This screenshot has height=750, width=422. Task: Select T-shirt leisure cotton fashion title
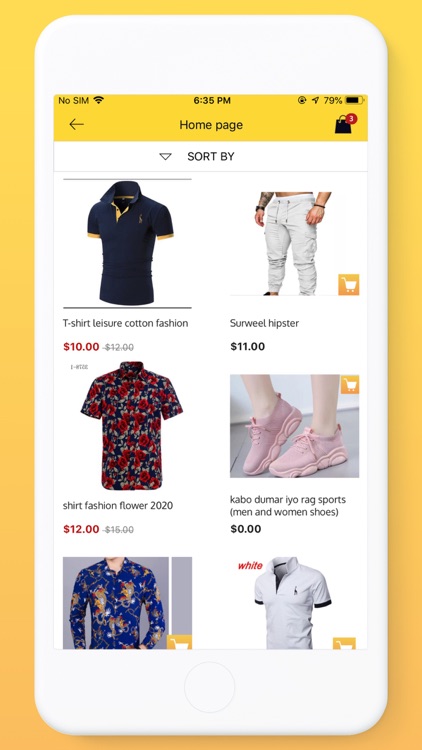[x=125, y=323]
